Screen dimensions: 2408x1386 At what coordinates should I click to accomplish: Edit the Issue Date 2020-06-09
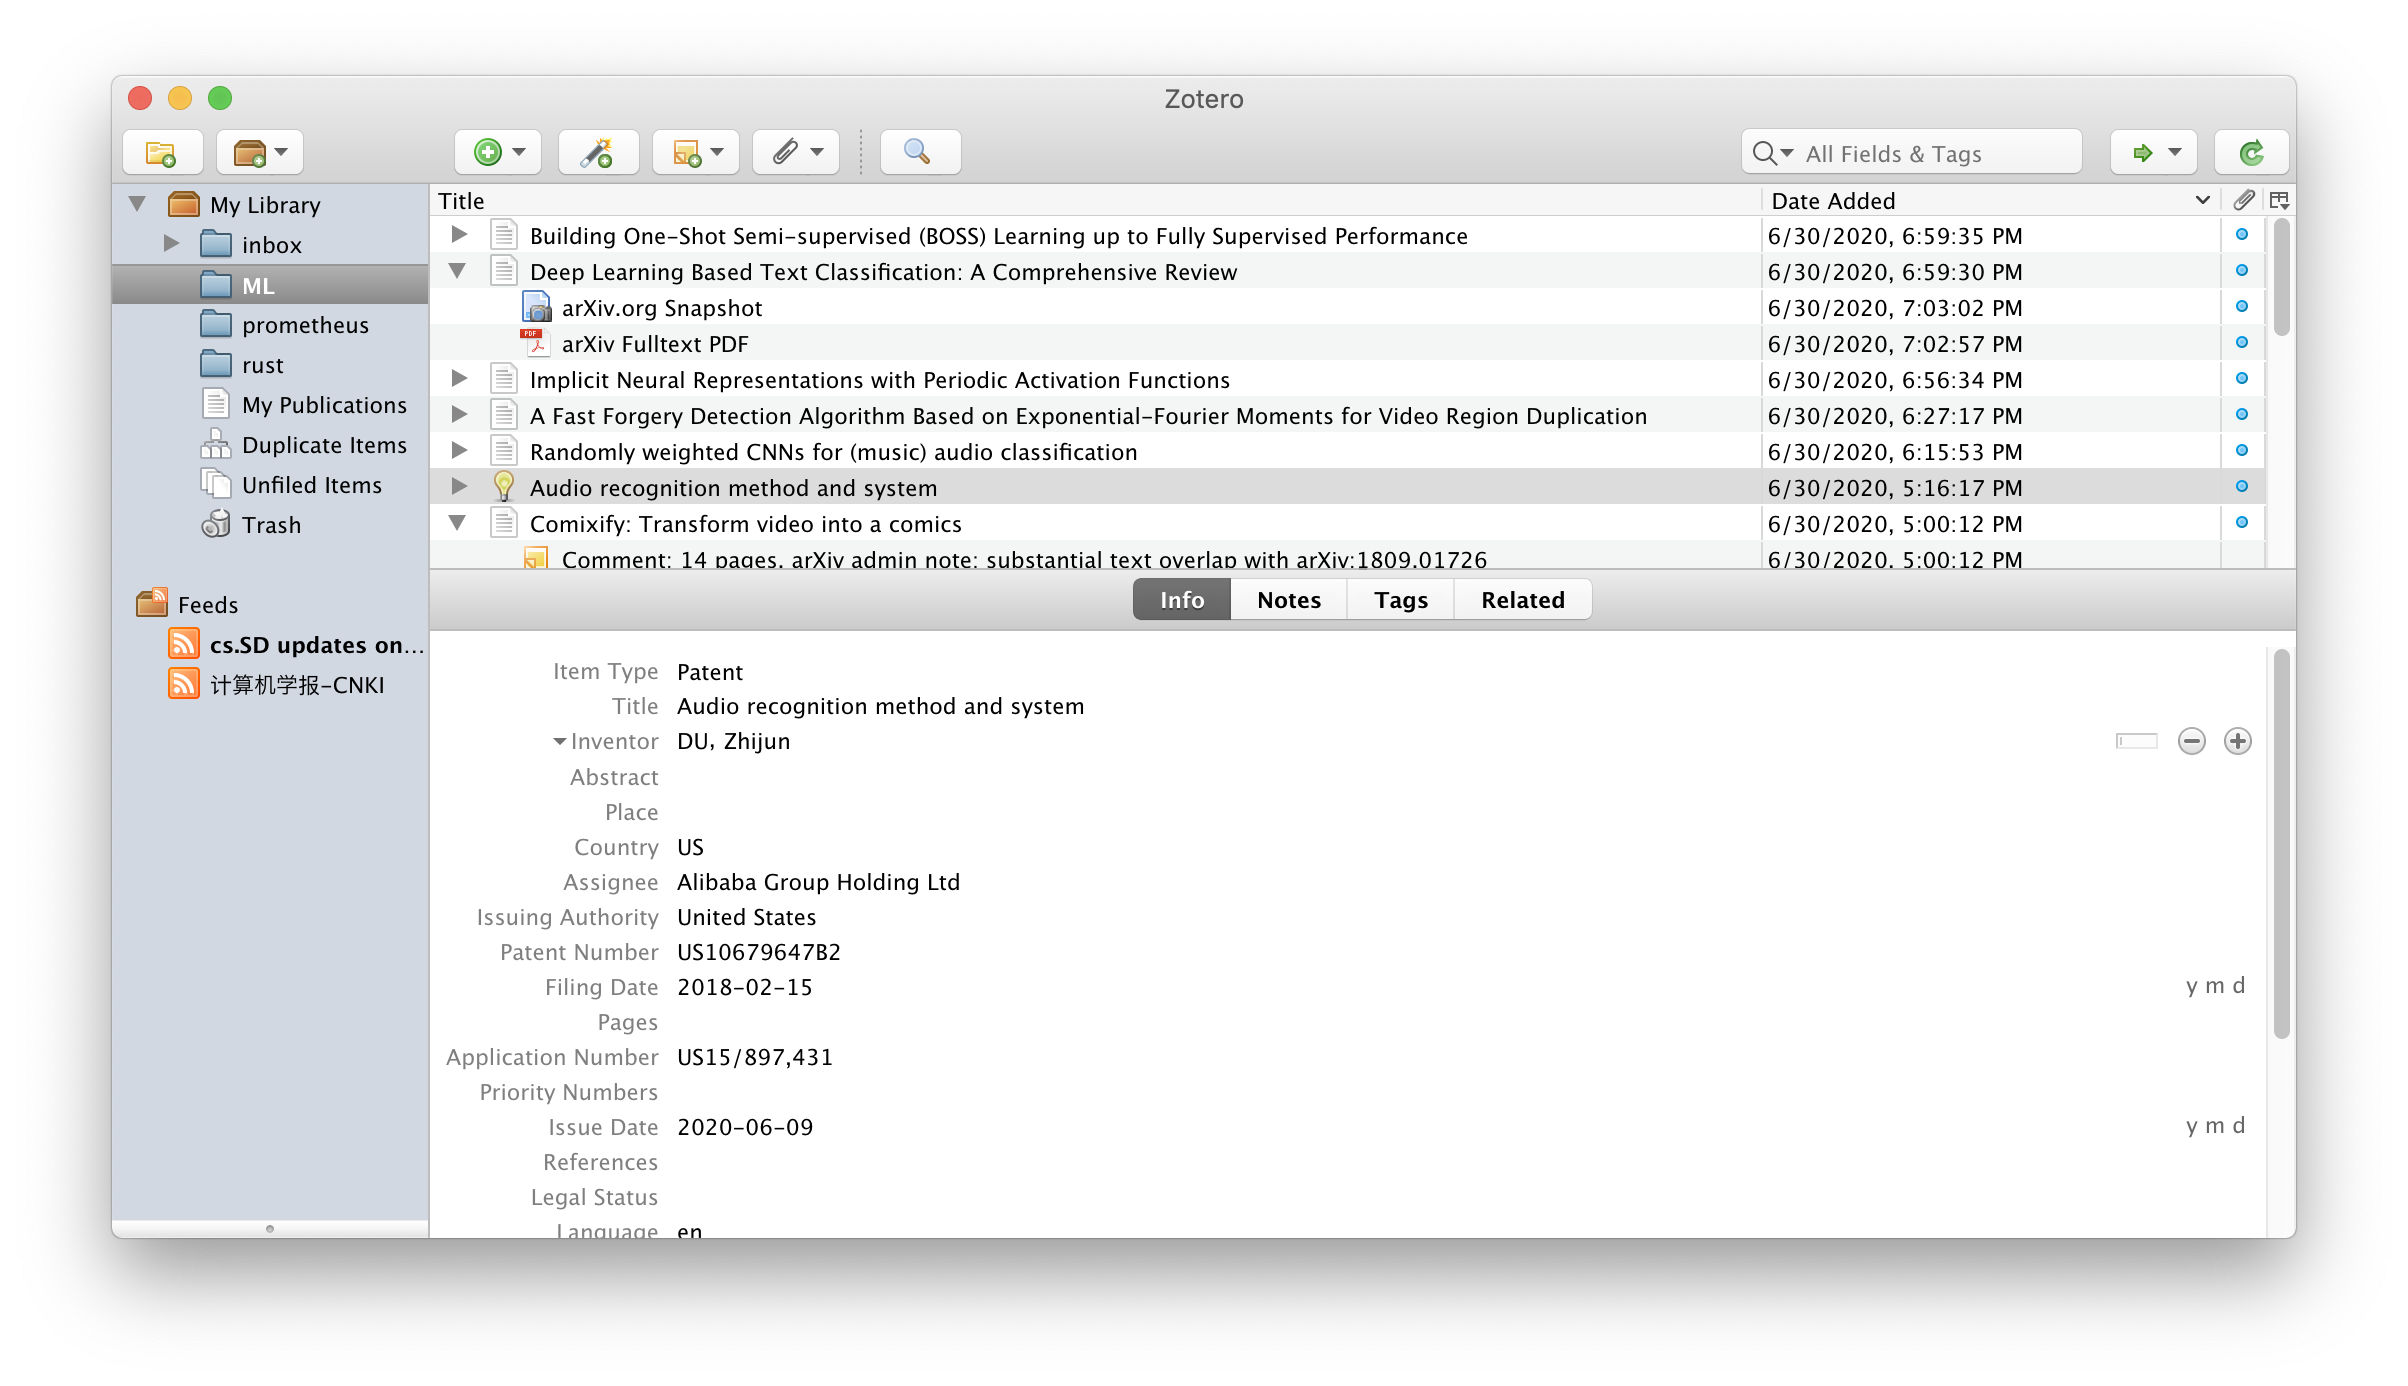[745, 1127]
